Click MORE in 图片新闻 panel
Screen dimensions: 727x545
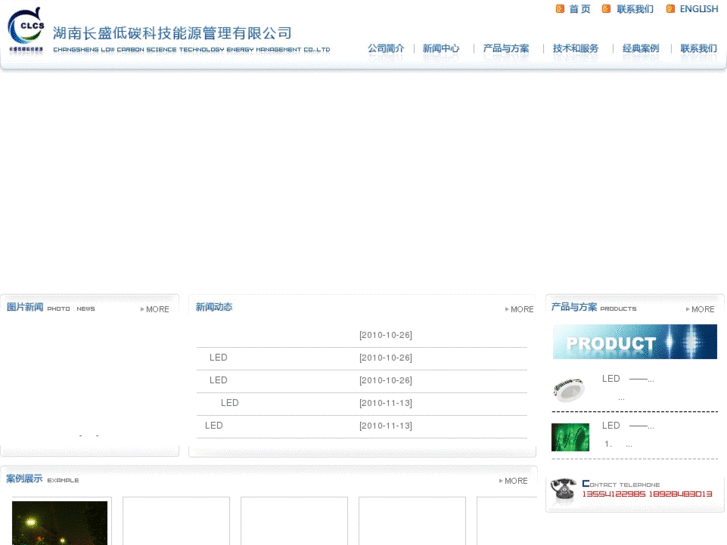click(x=155, y=309)
